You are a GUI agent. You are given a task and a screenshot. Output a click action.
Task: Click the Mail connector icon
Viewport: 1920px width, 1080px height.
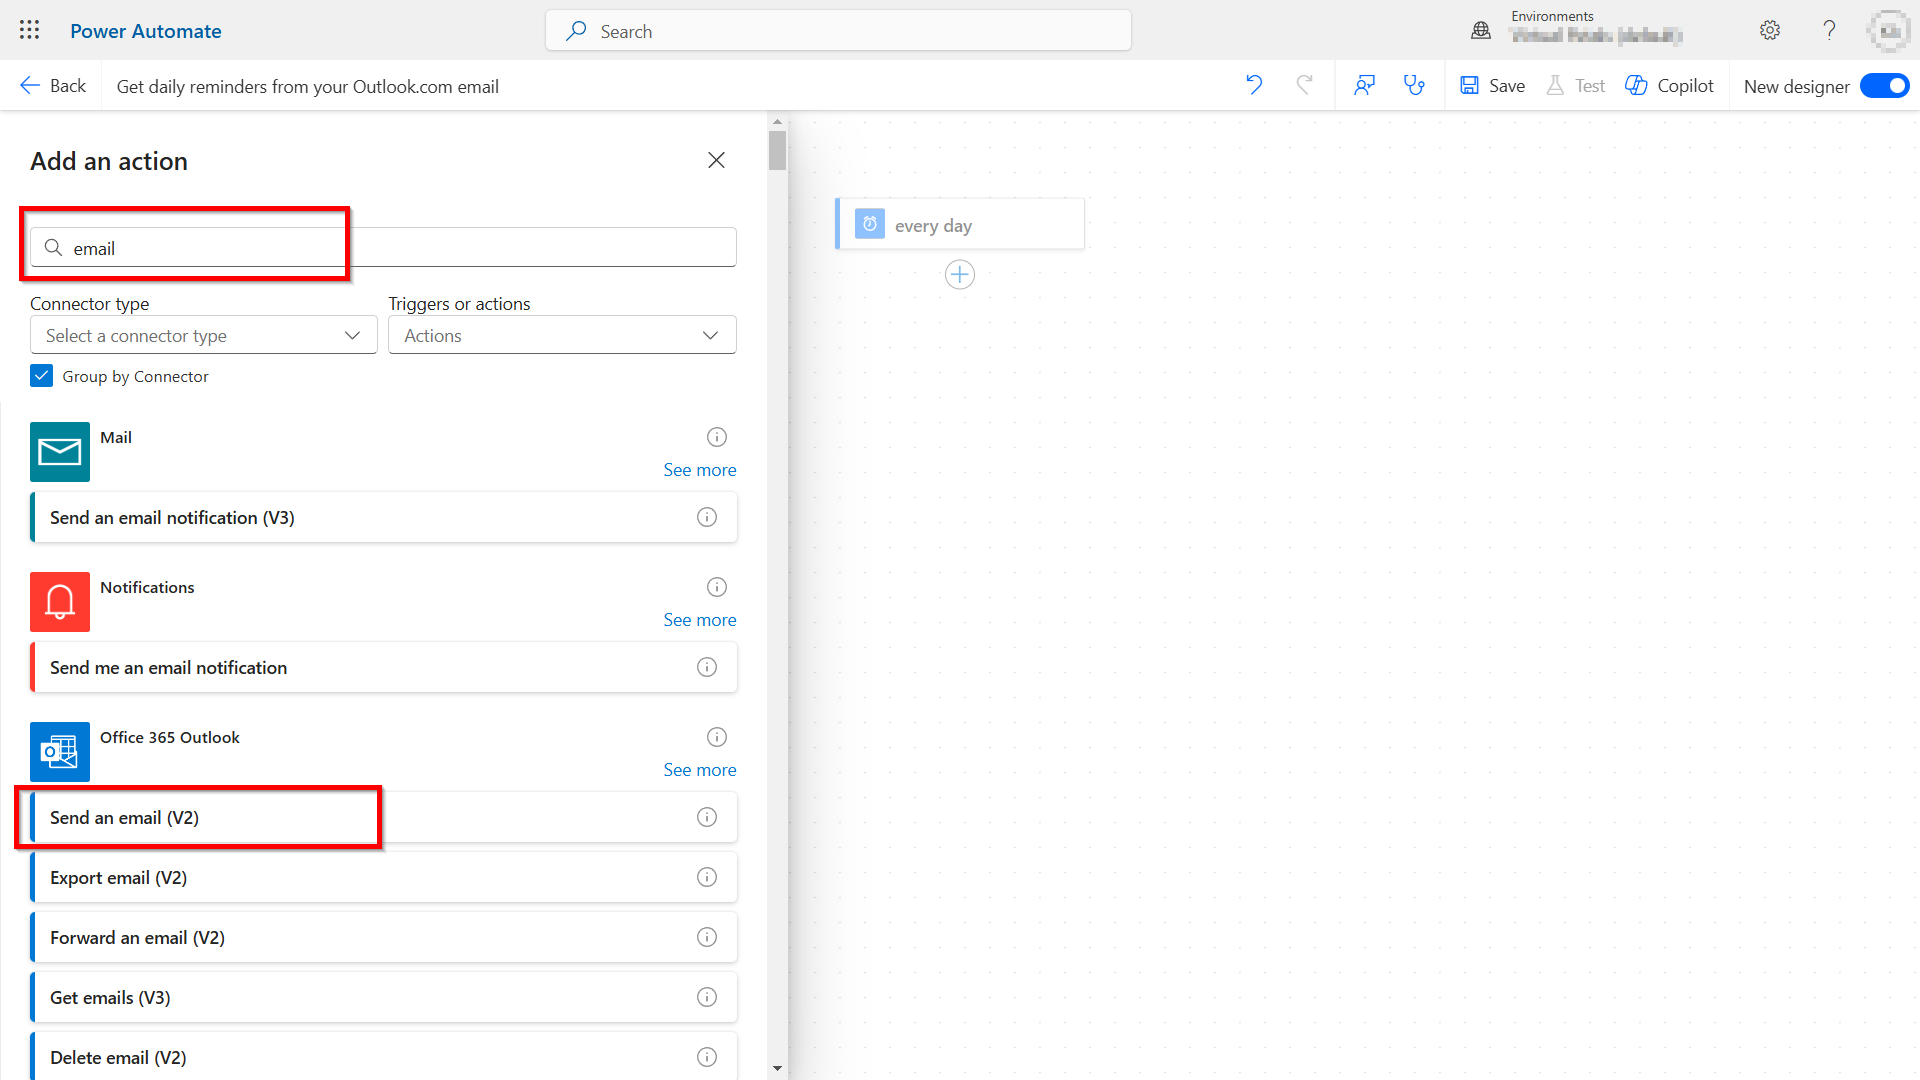(60, 452)
